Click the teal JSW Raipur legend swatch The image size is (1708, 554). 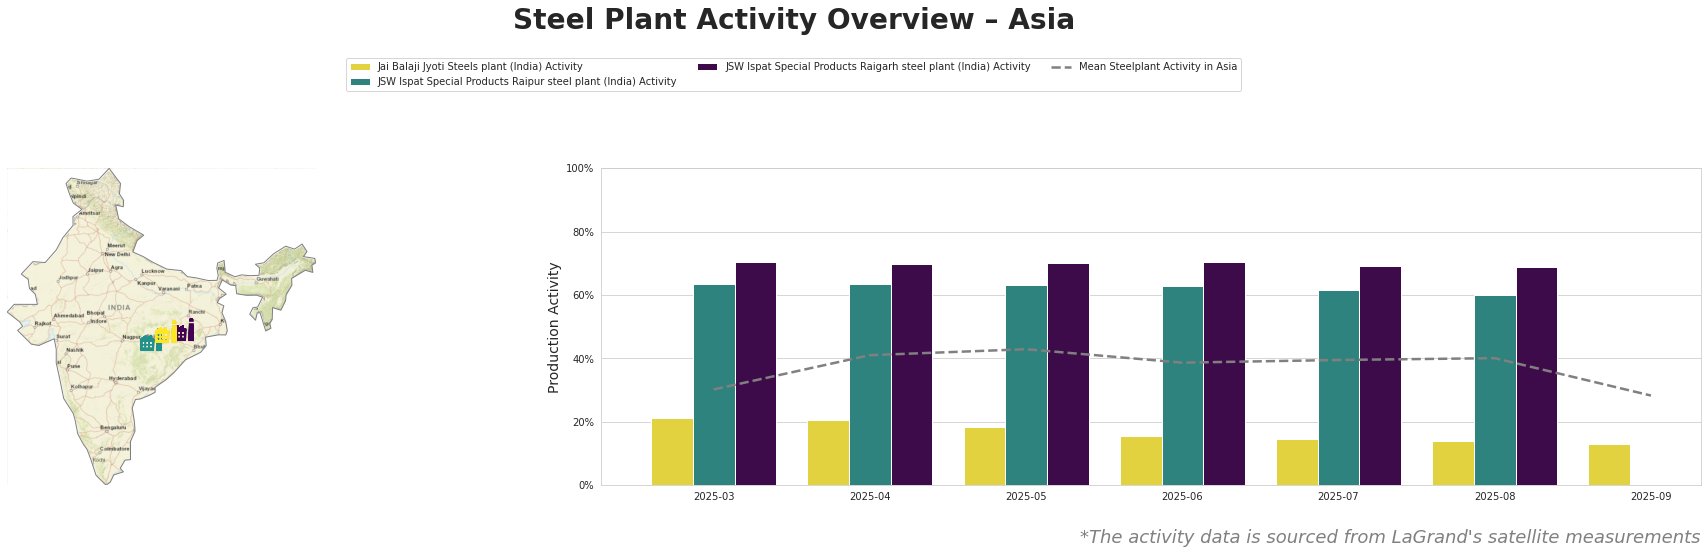361,82
